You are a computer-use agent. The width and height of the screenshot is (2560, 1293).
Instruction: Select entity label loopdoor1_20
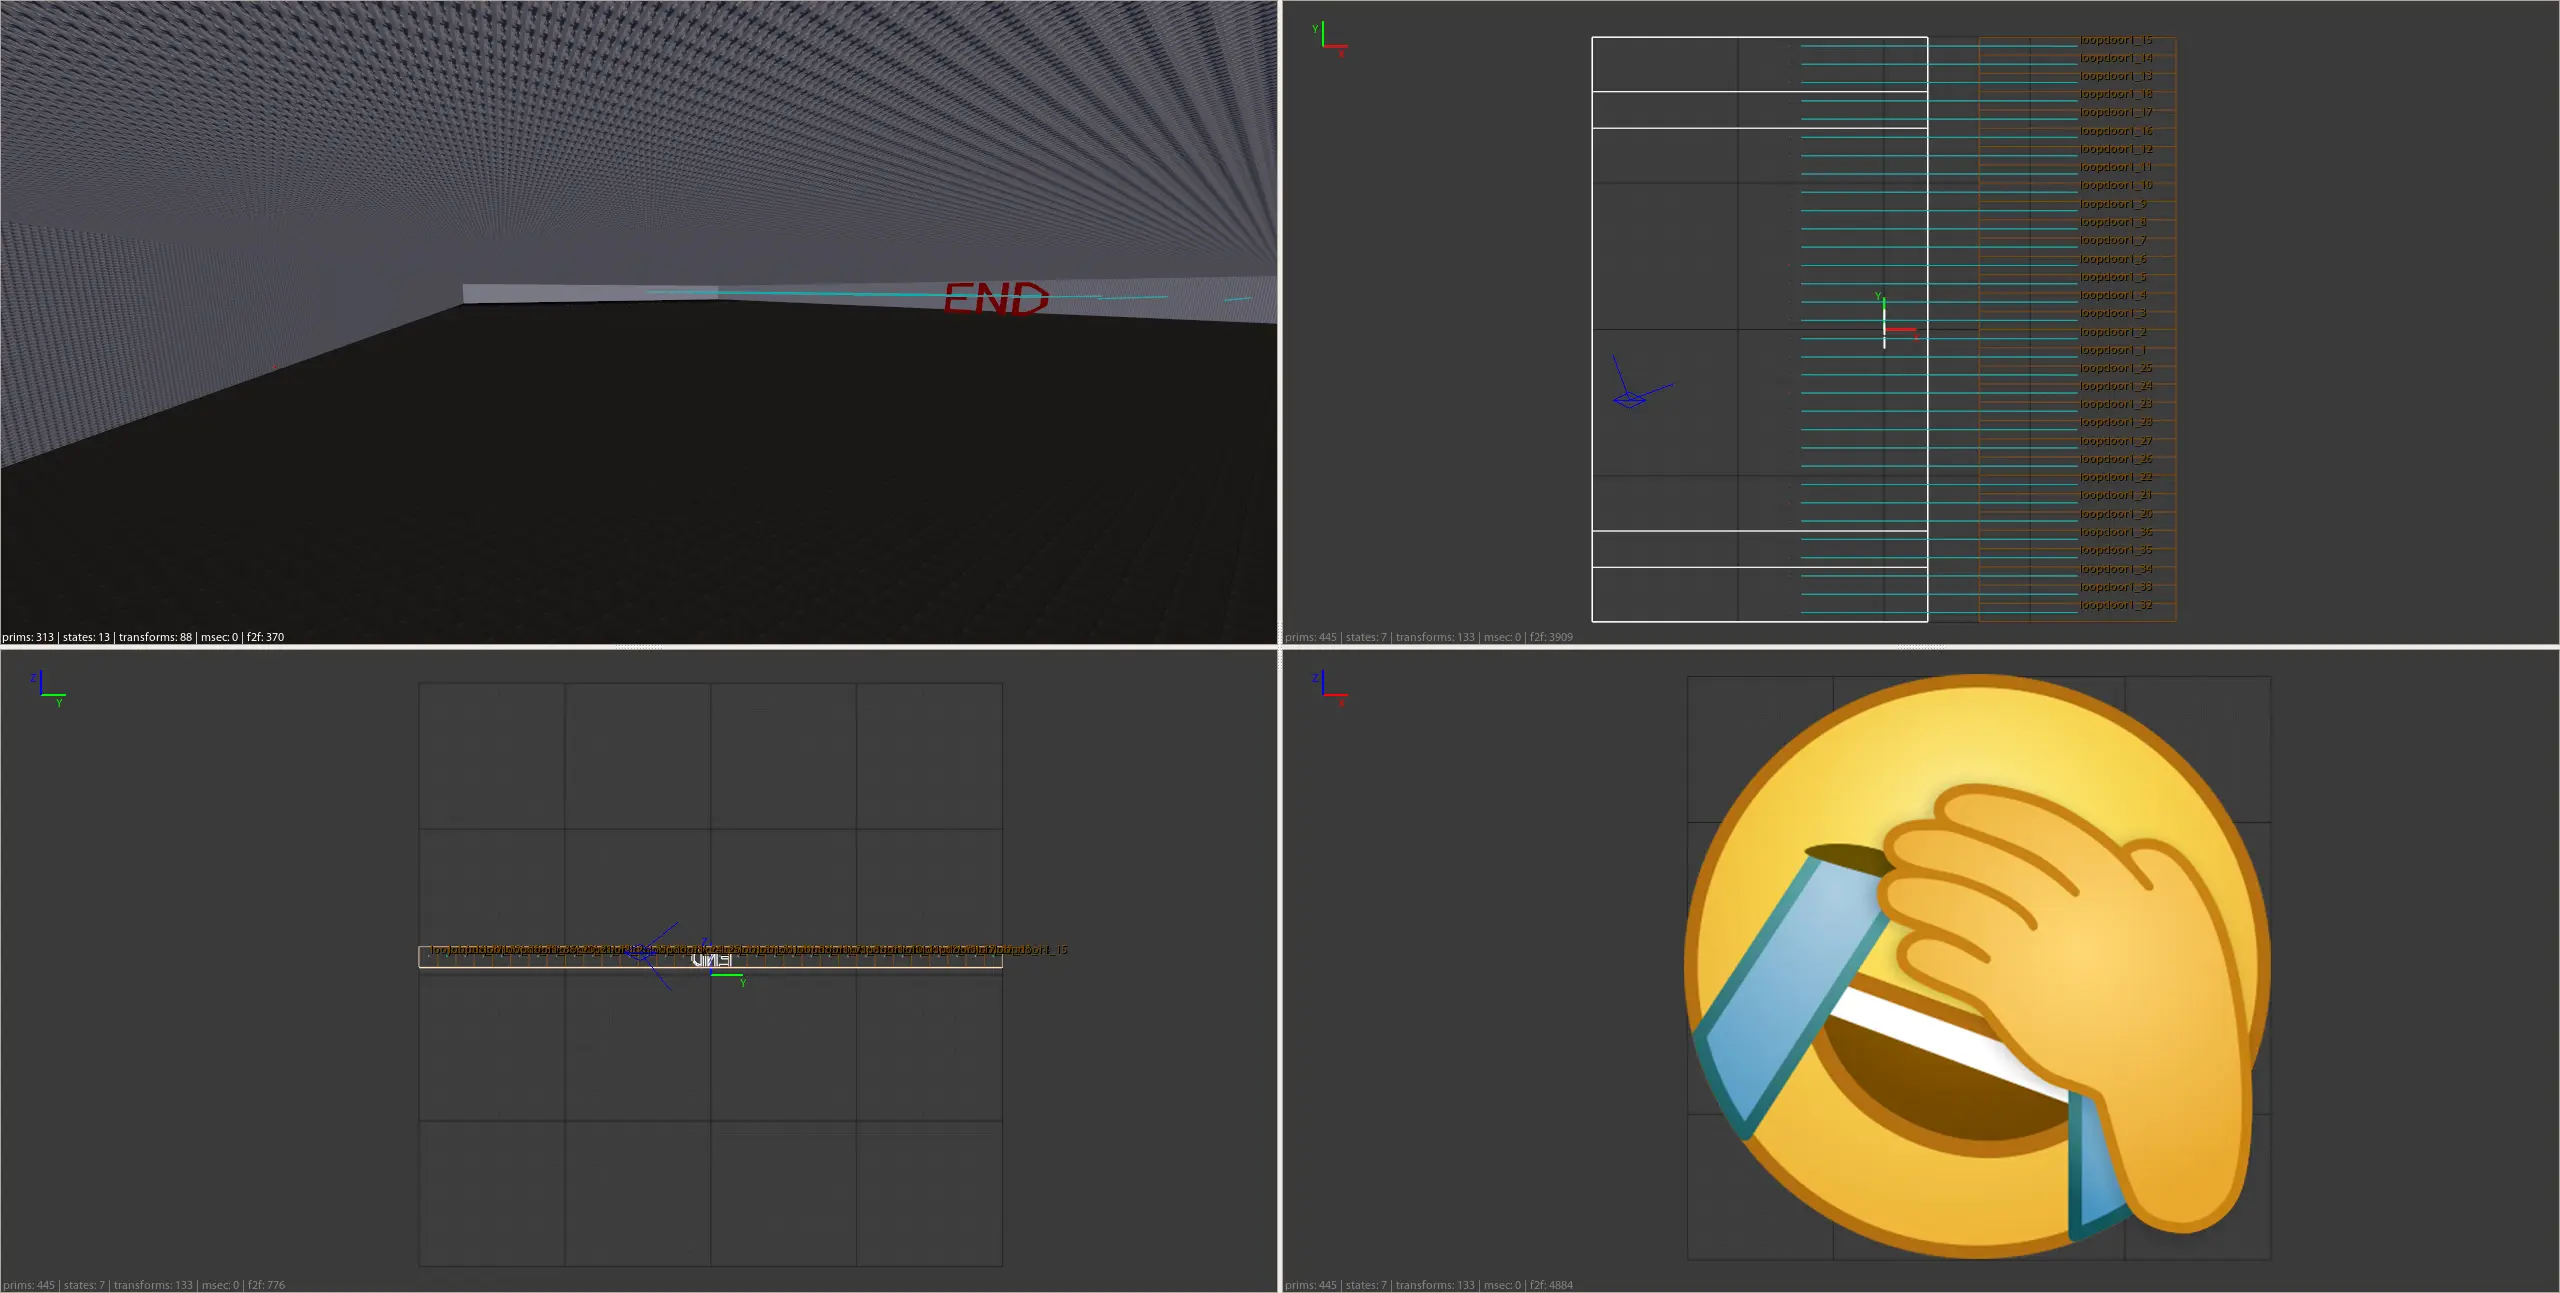pyautogui.click(x=2115, y=514)
